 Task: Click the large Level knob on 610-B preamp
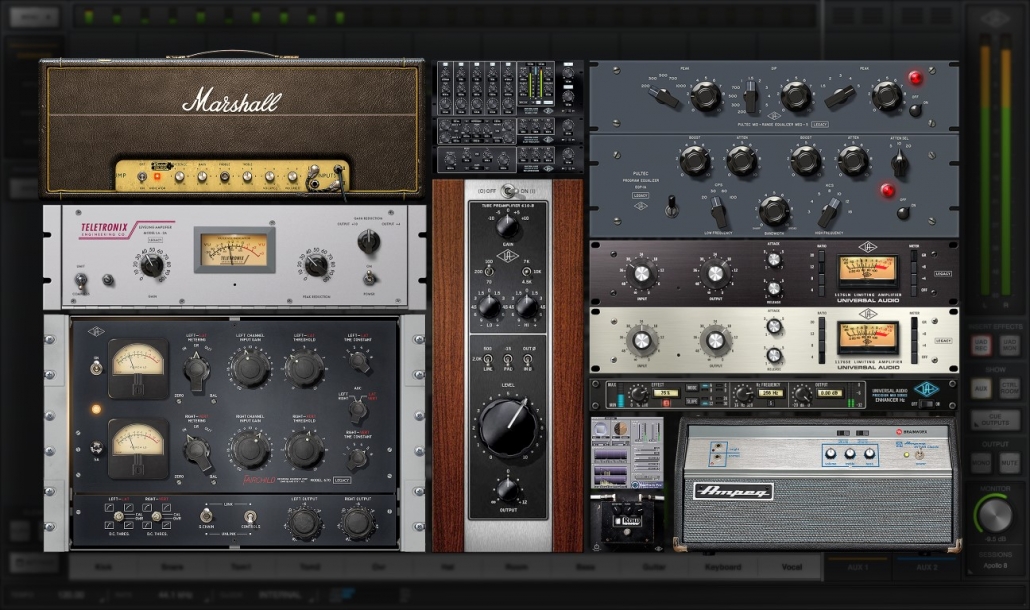[x=508, y=427]
